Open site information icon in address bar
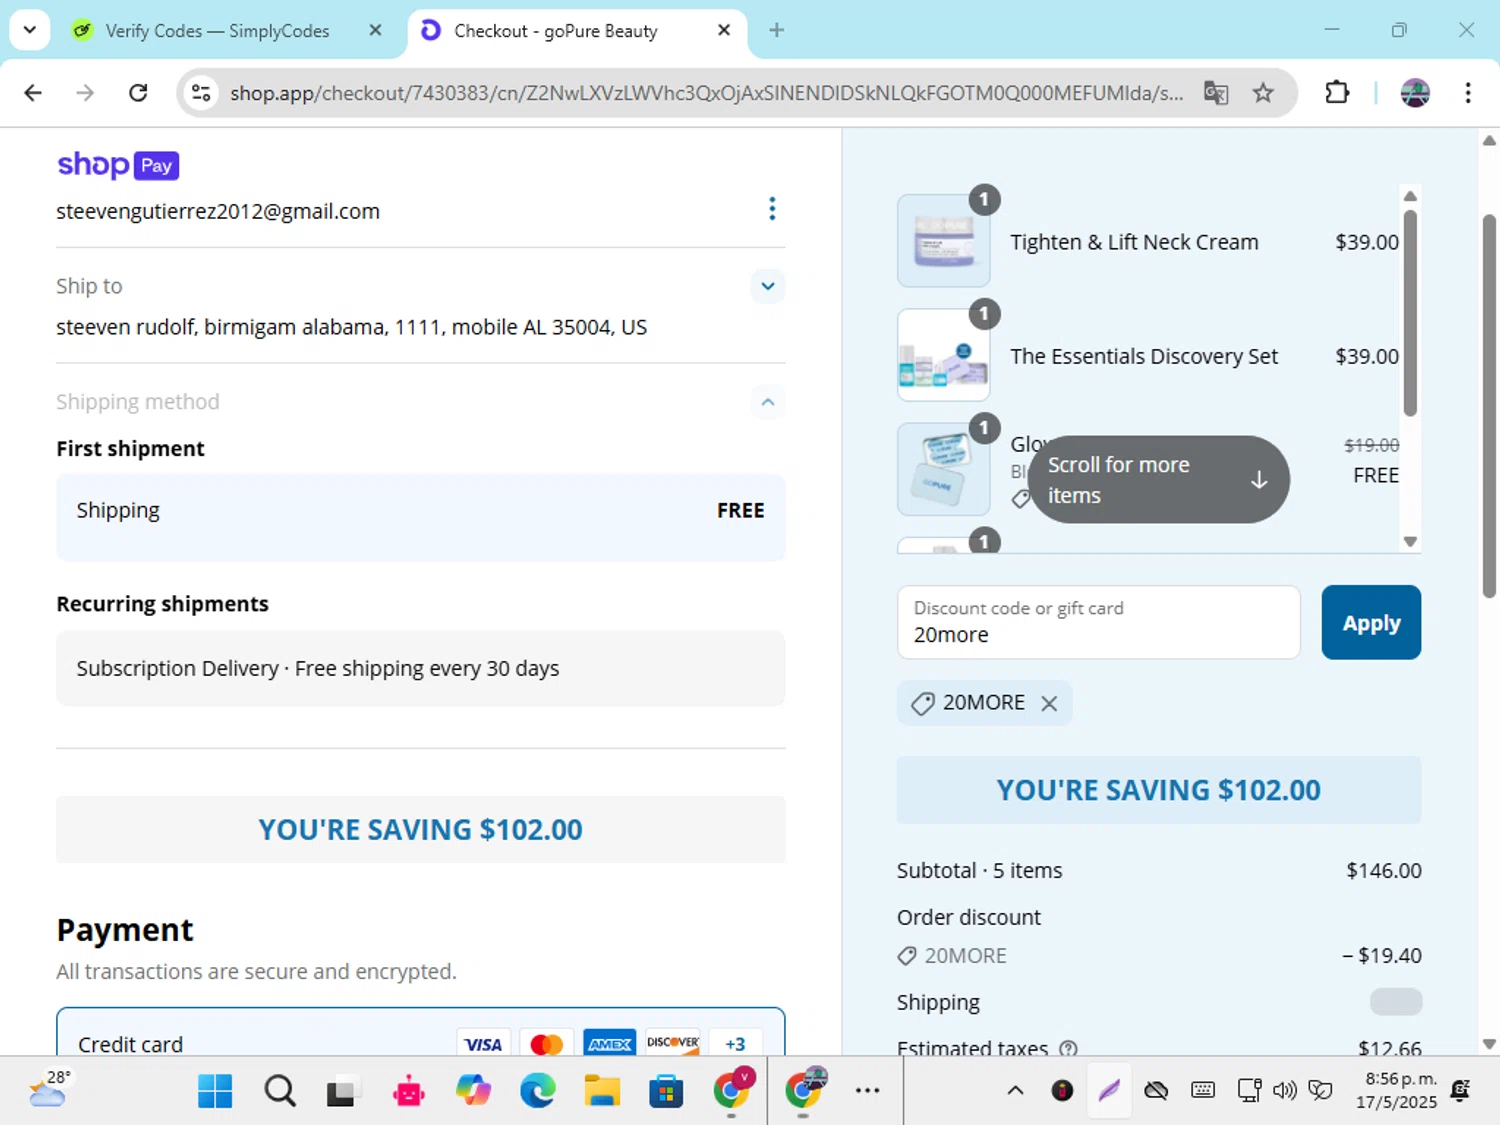 click(201, 93)
